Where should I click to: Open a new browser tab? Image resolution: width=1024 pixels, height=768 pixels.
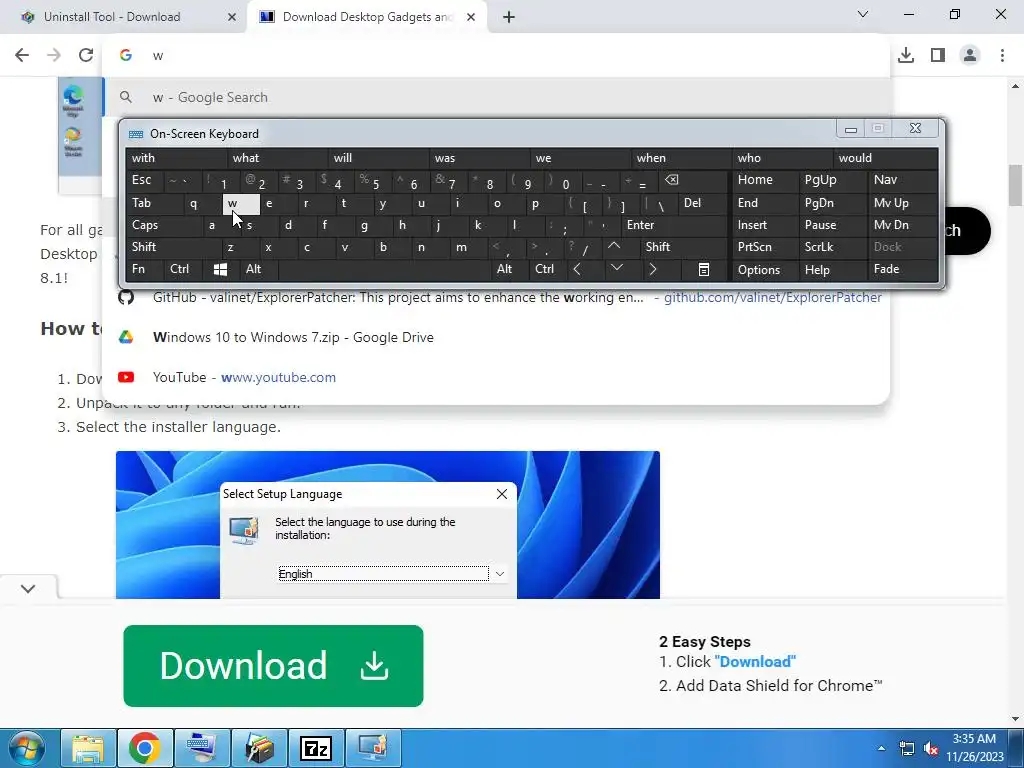(509, 17)
